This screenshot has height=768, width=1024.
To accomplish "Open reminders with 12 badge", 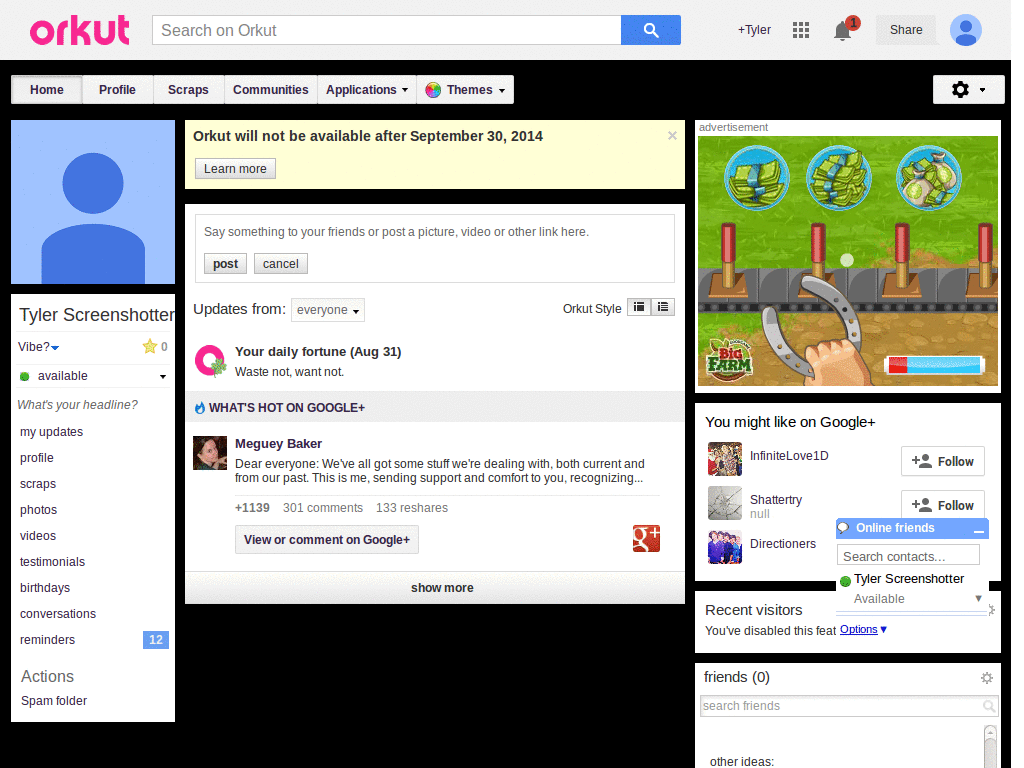I will [93, 640].
